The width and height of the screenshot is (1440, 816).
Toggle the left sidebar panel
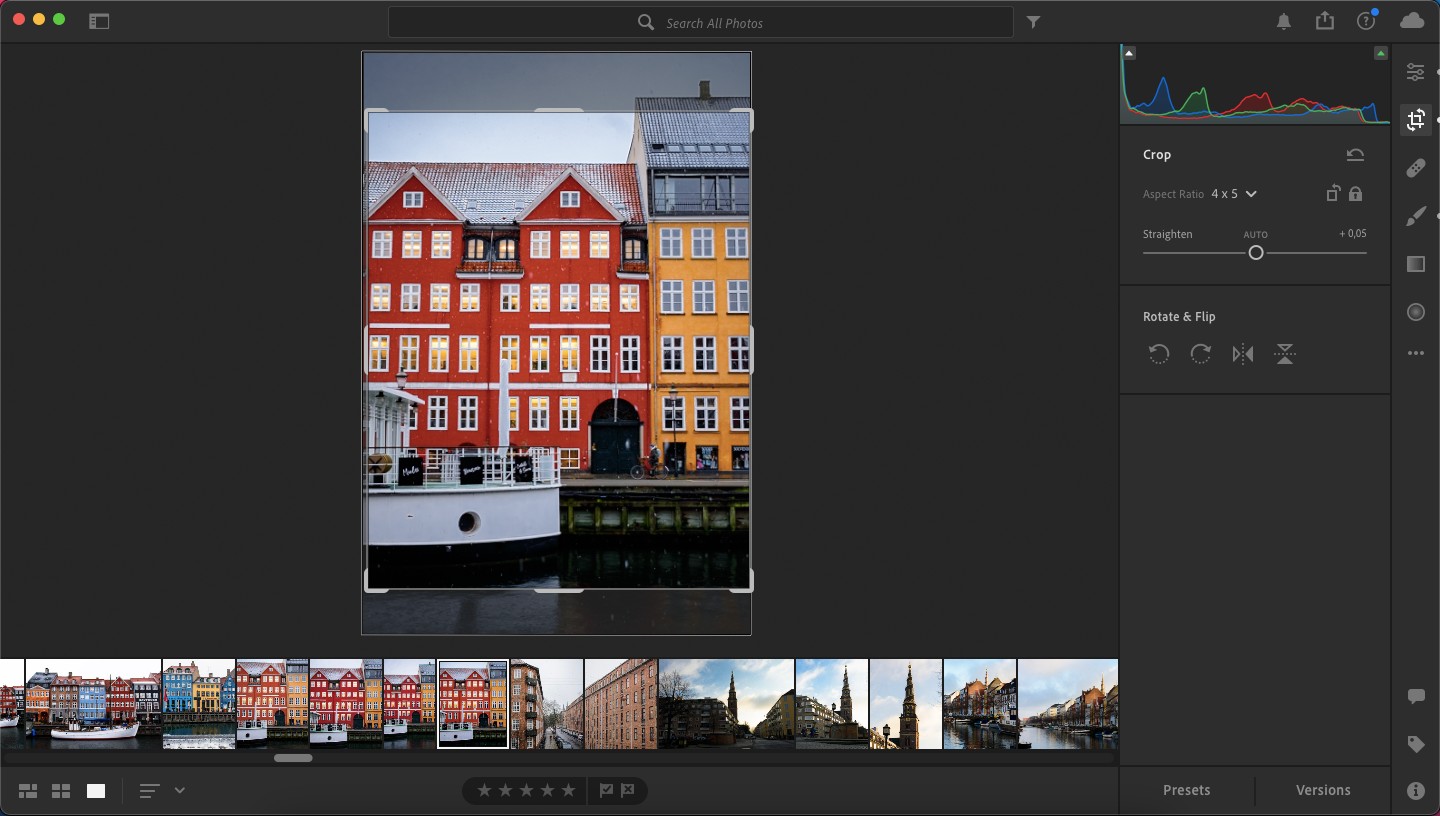99,21
